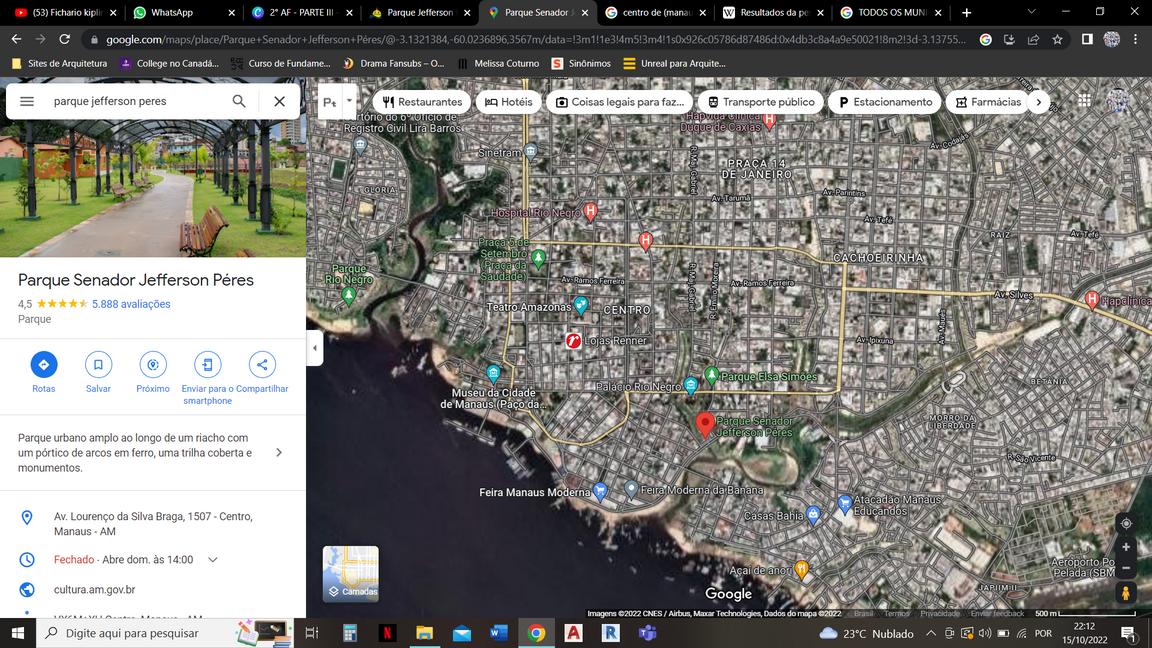Click the Teatro Amazonas map marker
1152x648 pixels.
[x=580, y=305]
